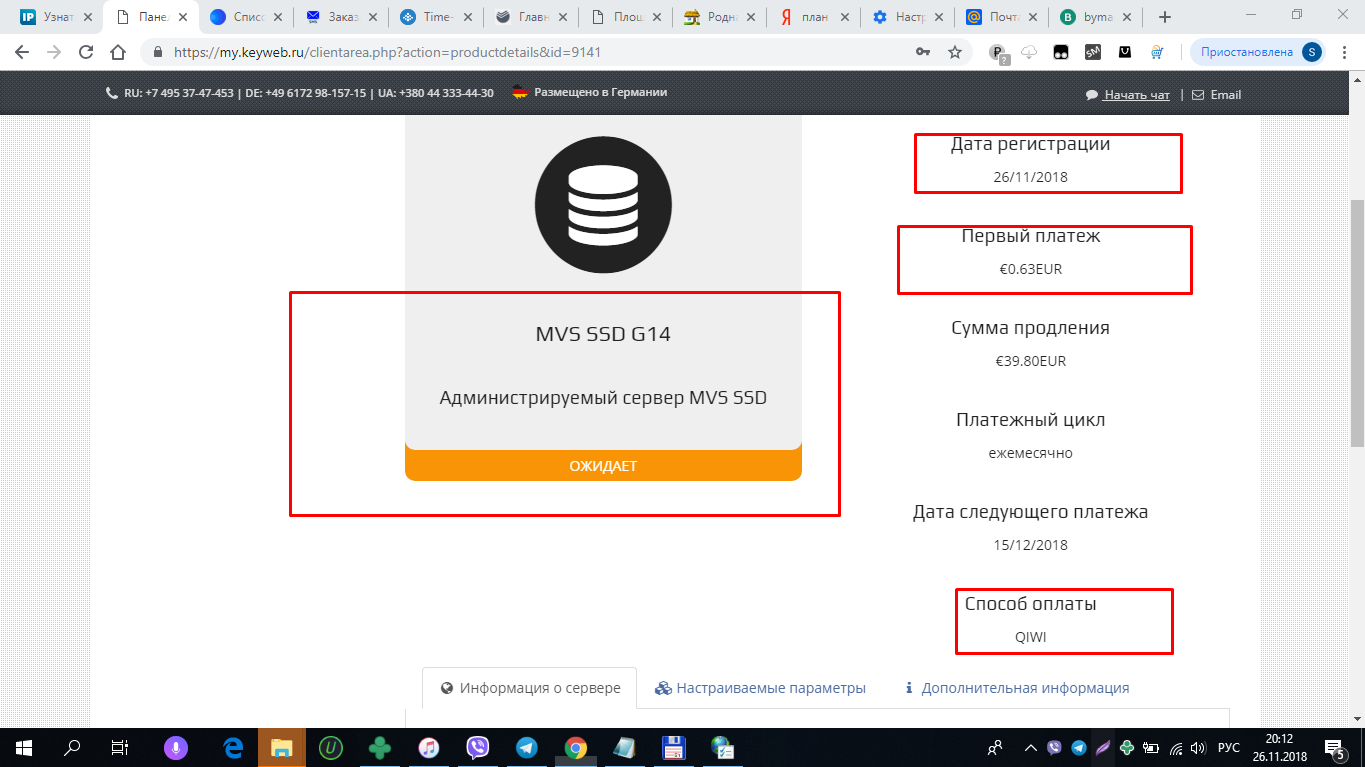Expand hidden system tray icons

click(1030, 747)
